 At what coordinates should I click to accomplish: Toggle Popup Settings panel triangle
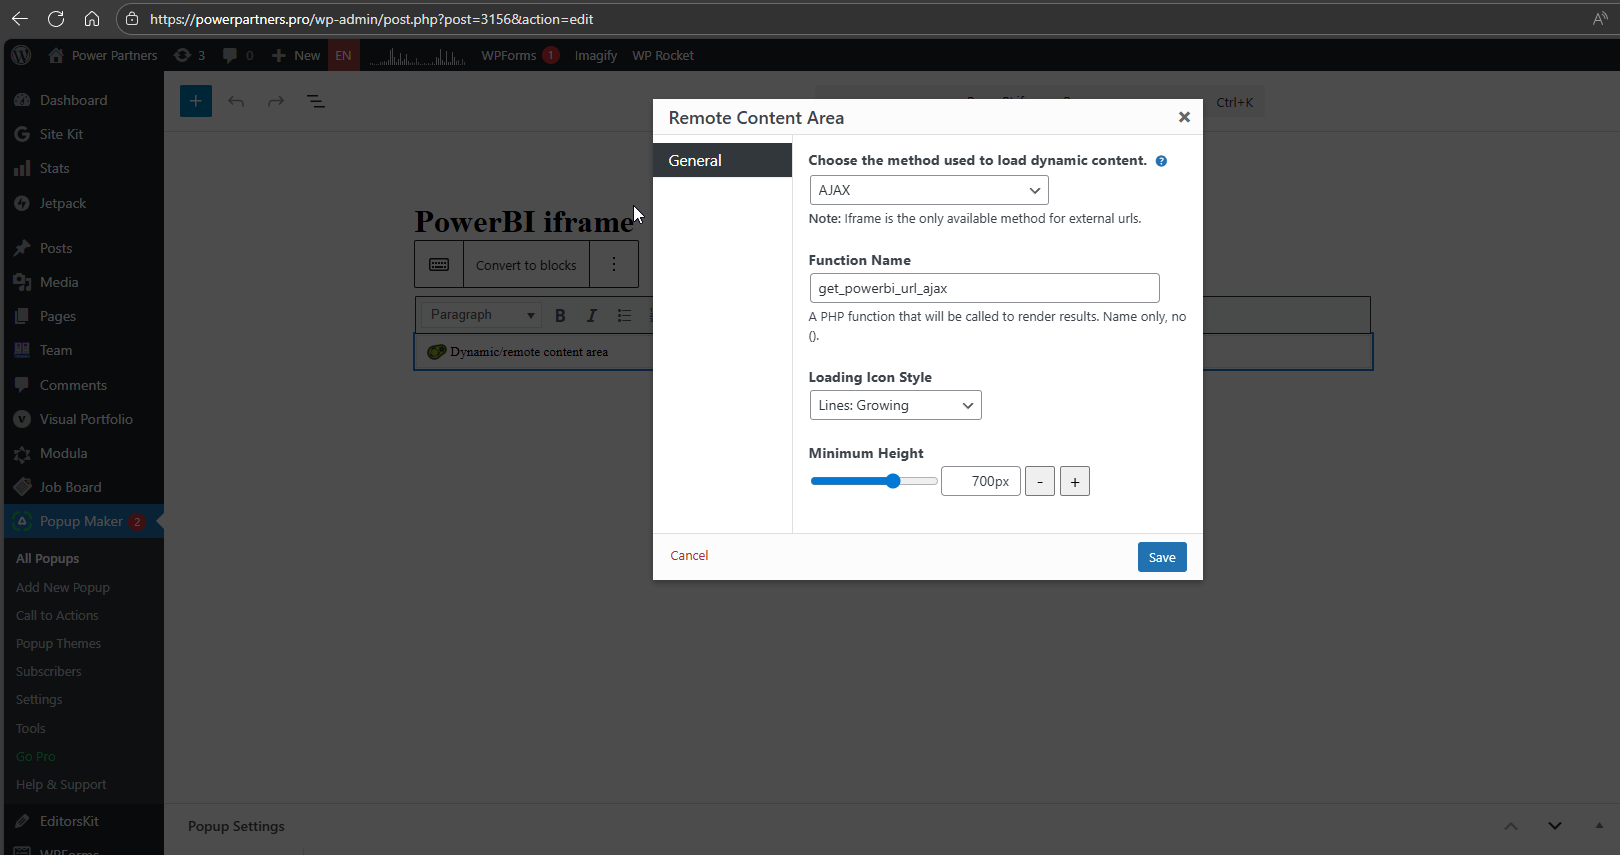[x=1599, y=826]
